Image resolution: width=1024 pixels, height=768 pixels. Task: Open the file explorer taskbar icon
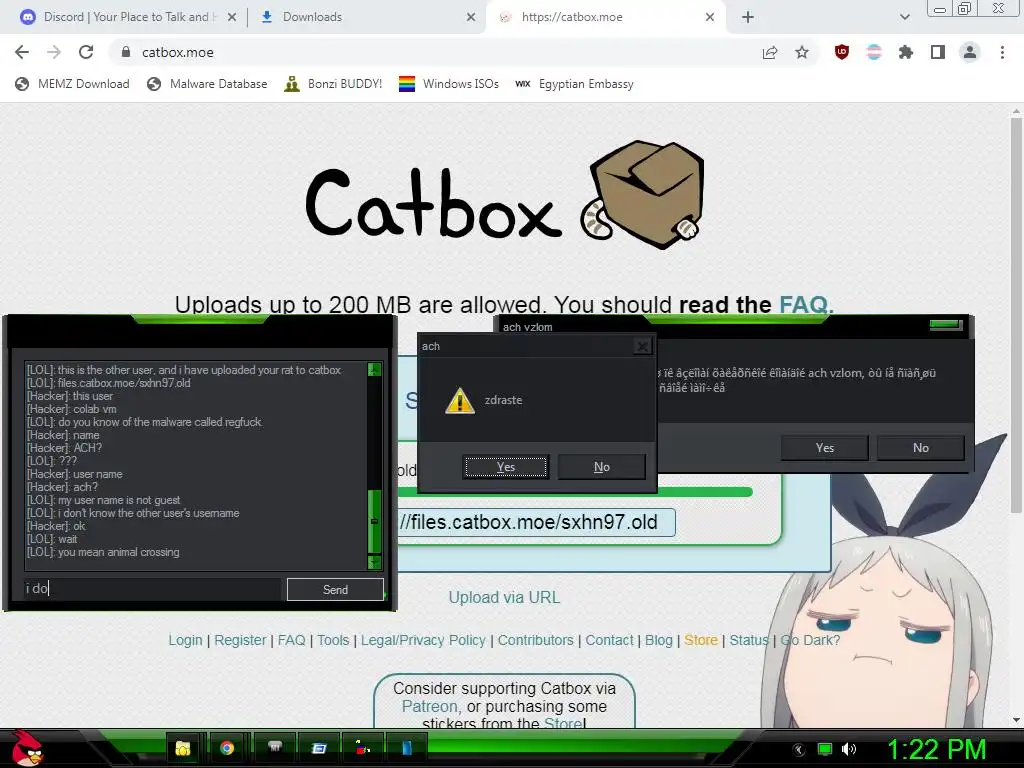183,748
